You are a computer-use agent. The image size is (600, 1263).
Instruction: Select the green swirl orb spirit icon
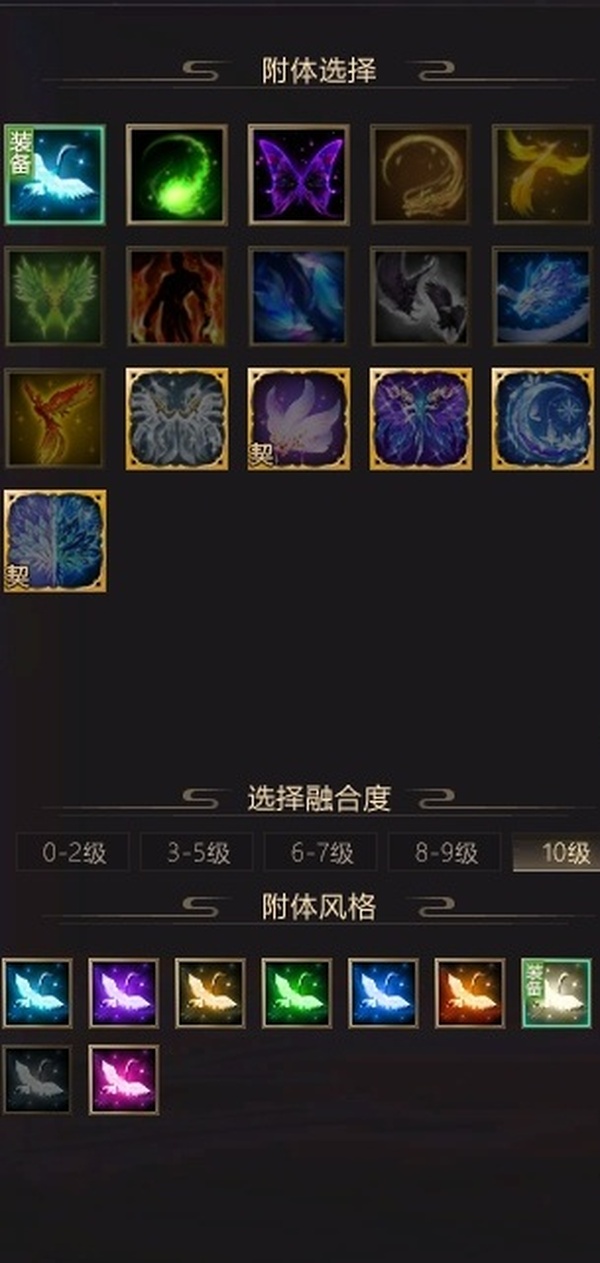click(177, 175)
